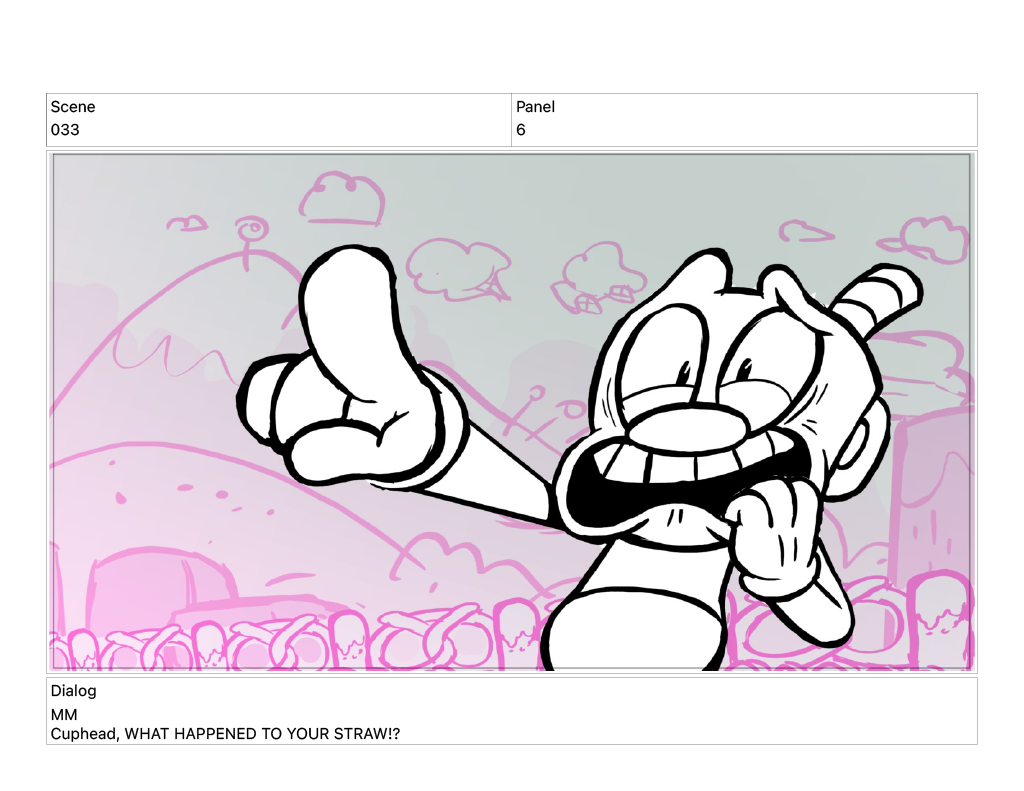The image size is (1024, 791).
Task: Click the Dialog section label
Action: 74,691
